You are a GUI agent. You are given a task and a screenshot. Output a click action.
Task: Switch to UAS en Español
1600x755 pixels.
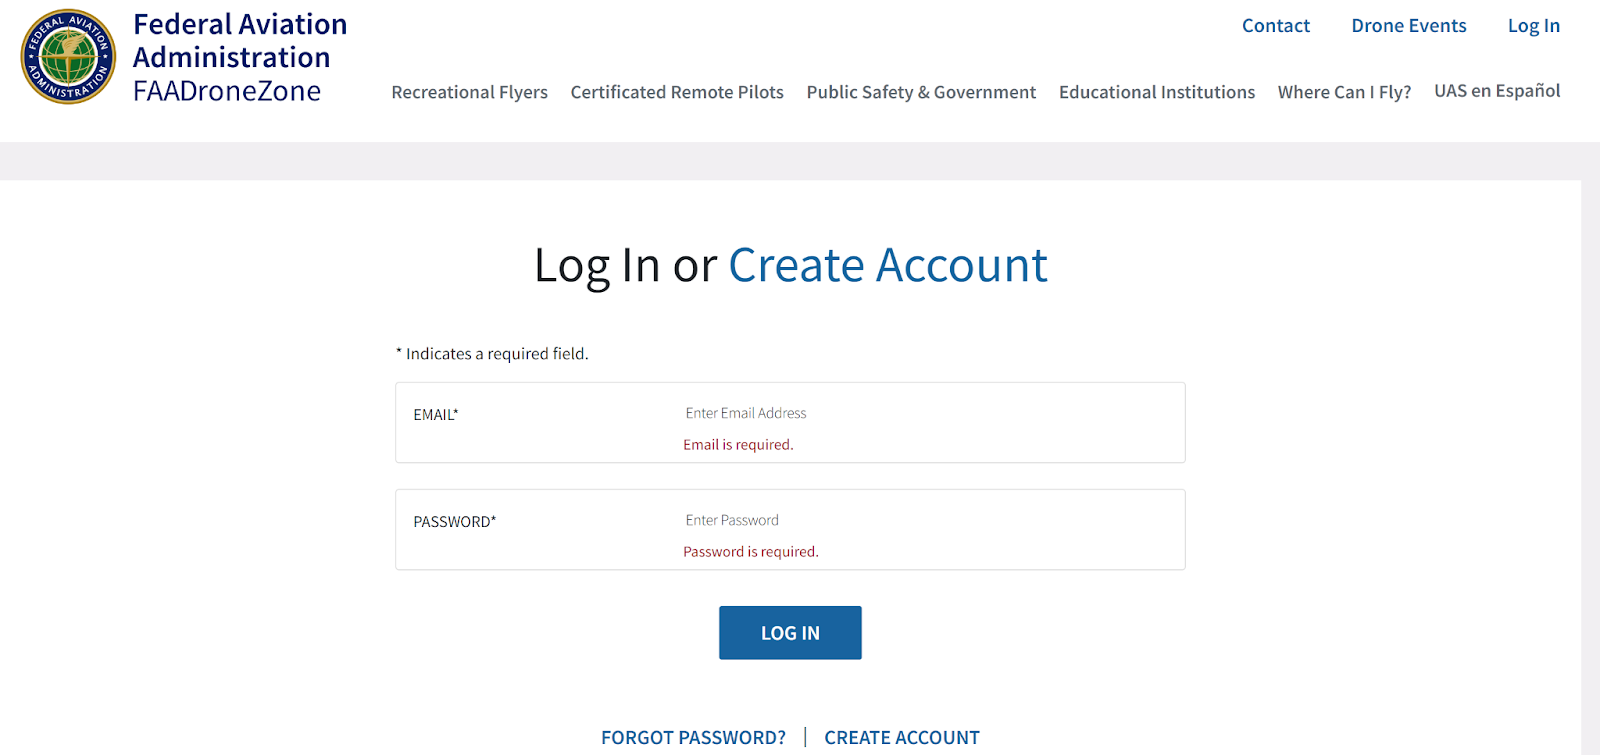(1497, 91)
